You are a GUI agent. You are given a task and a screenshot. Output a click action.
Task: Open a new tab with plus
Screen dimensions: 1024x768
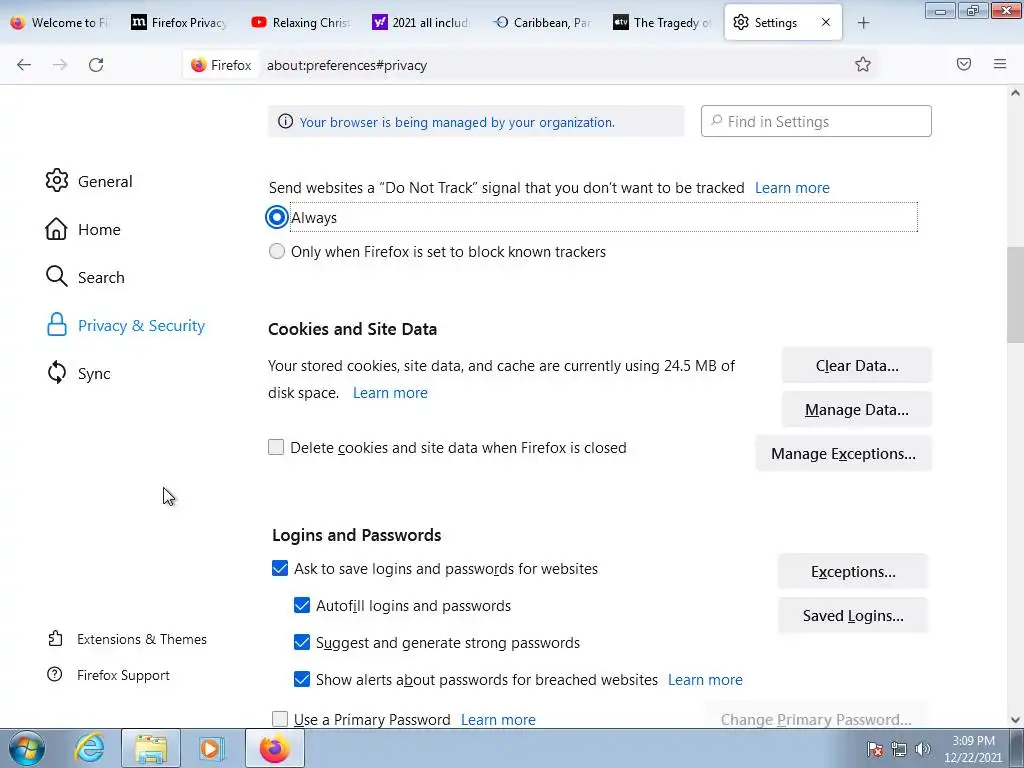[863, 23]
